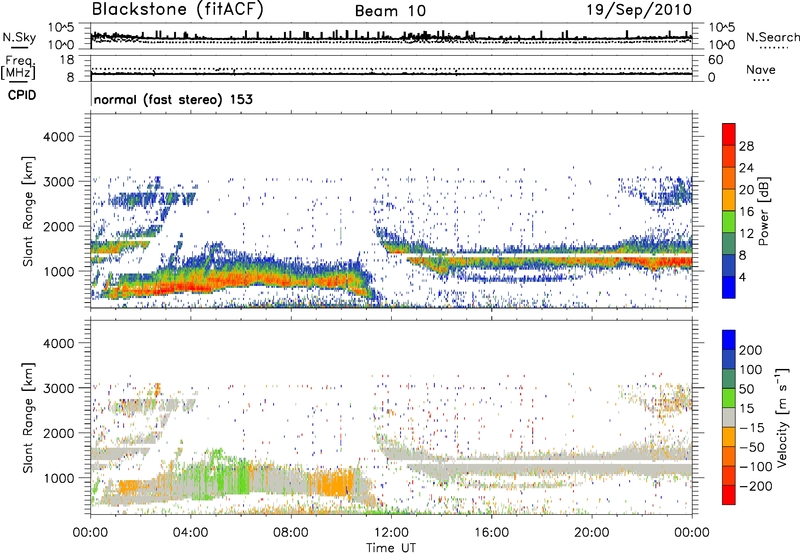Click the '18' frequency axis value
The width and height of the screenshot is (800, 554).
click(67, 60)
